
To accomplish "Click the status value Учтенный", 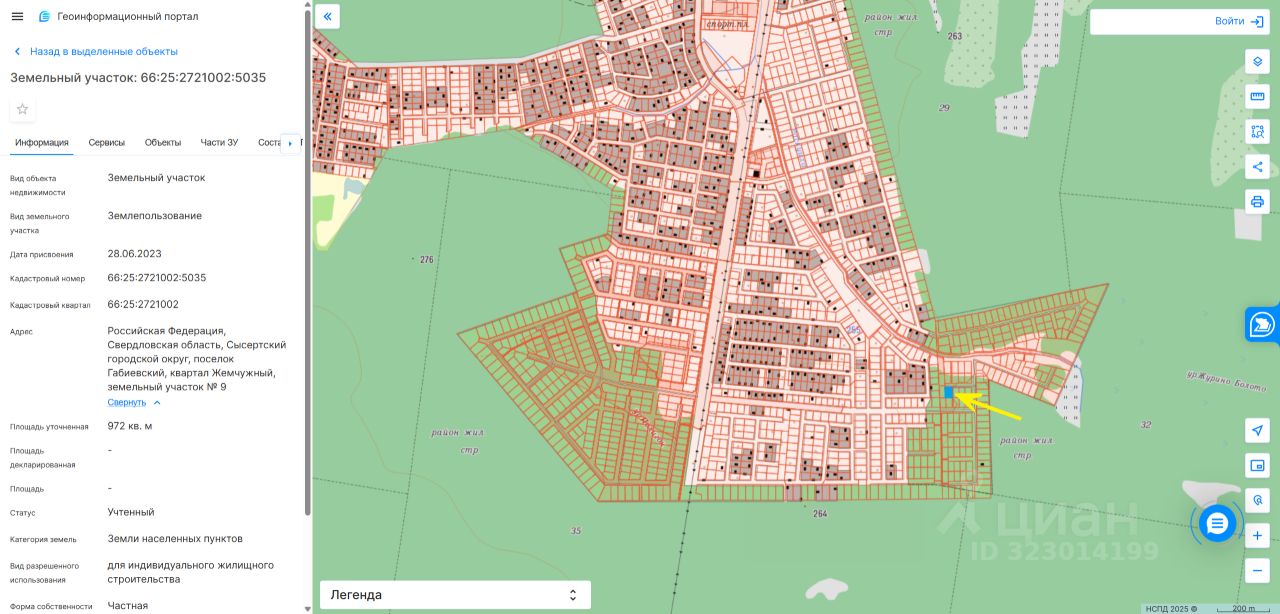I will pyautogui.click(x=131, y=512).
